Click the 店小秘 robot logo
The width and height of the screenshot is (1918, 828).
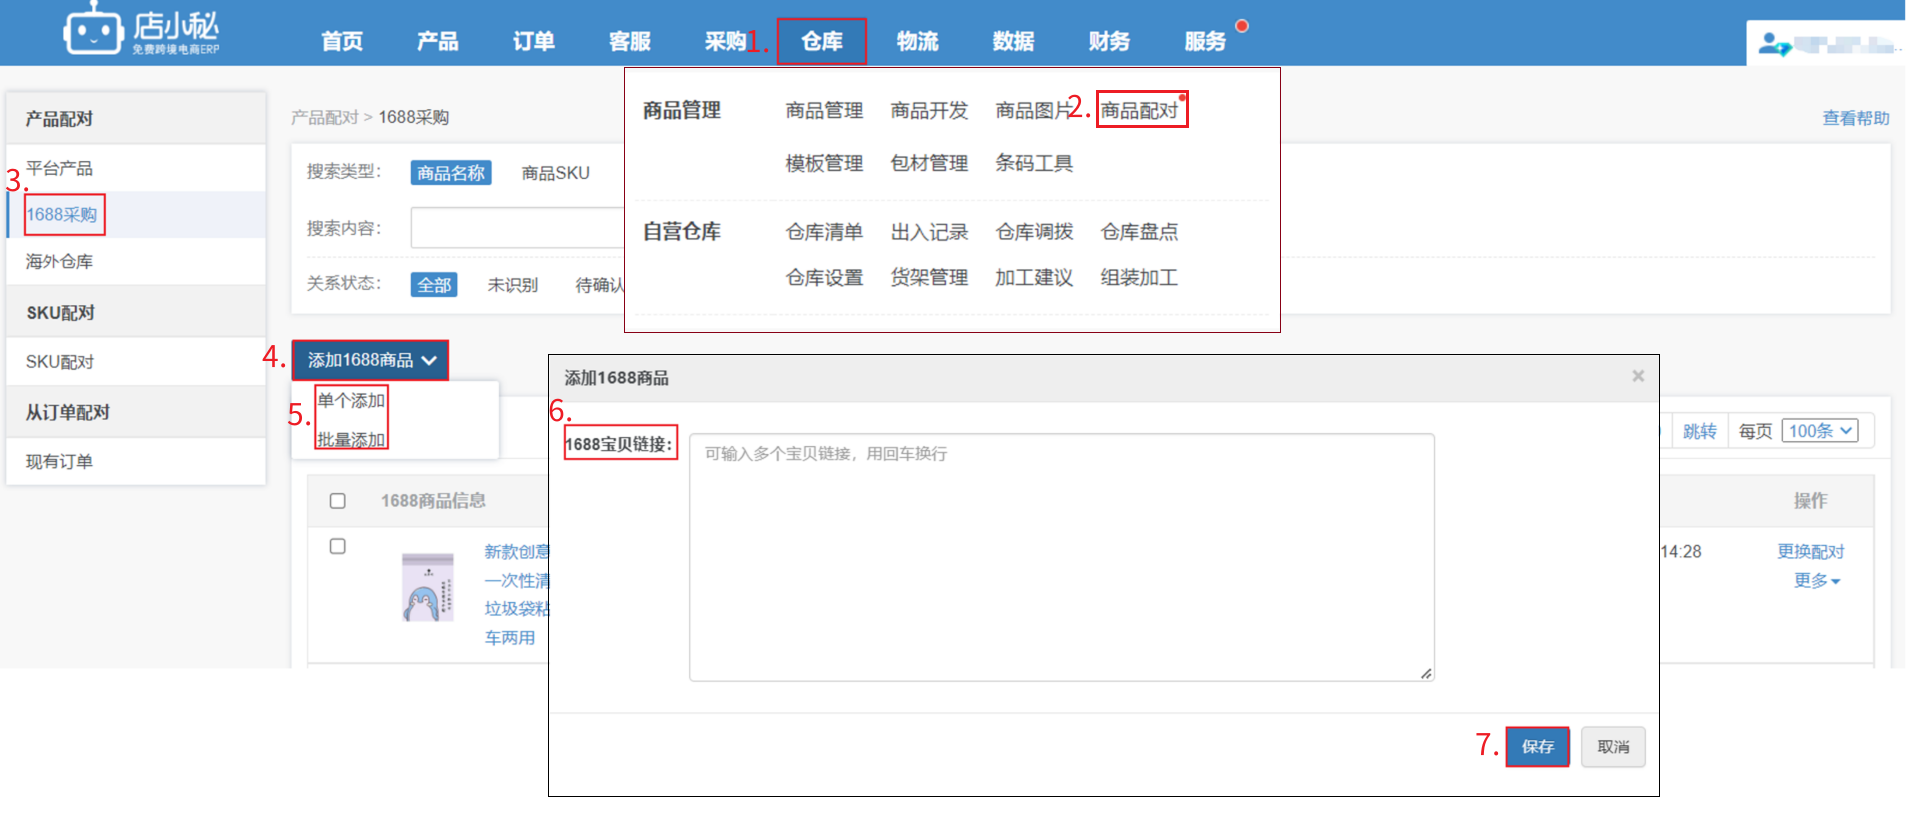click(140, 30)
